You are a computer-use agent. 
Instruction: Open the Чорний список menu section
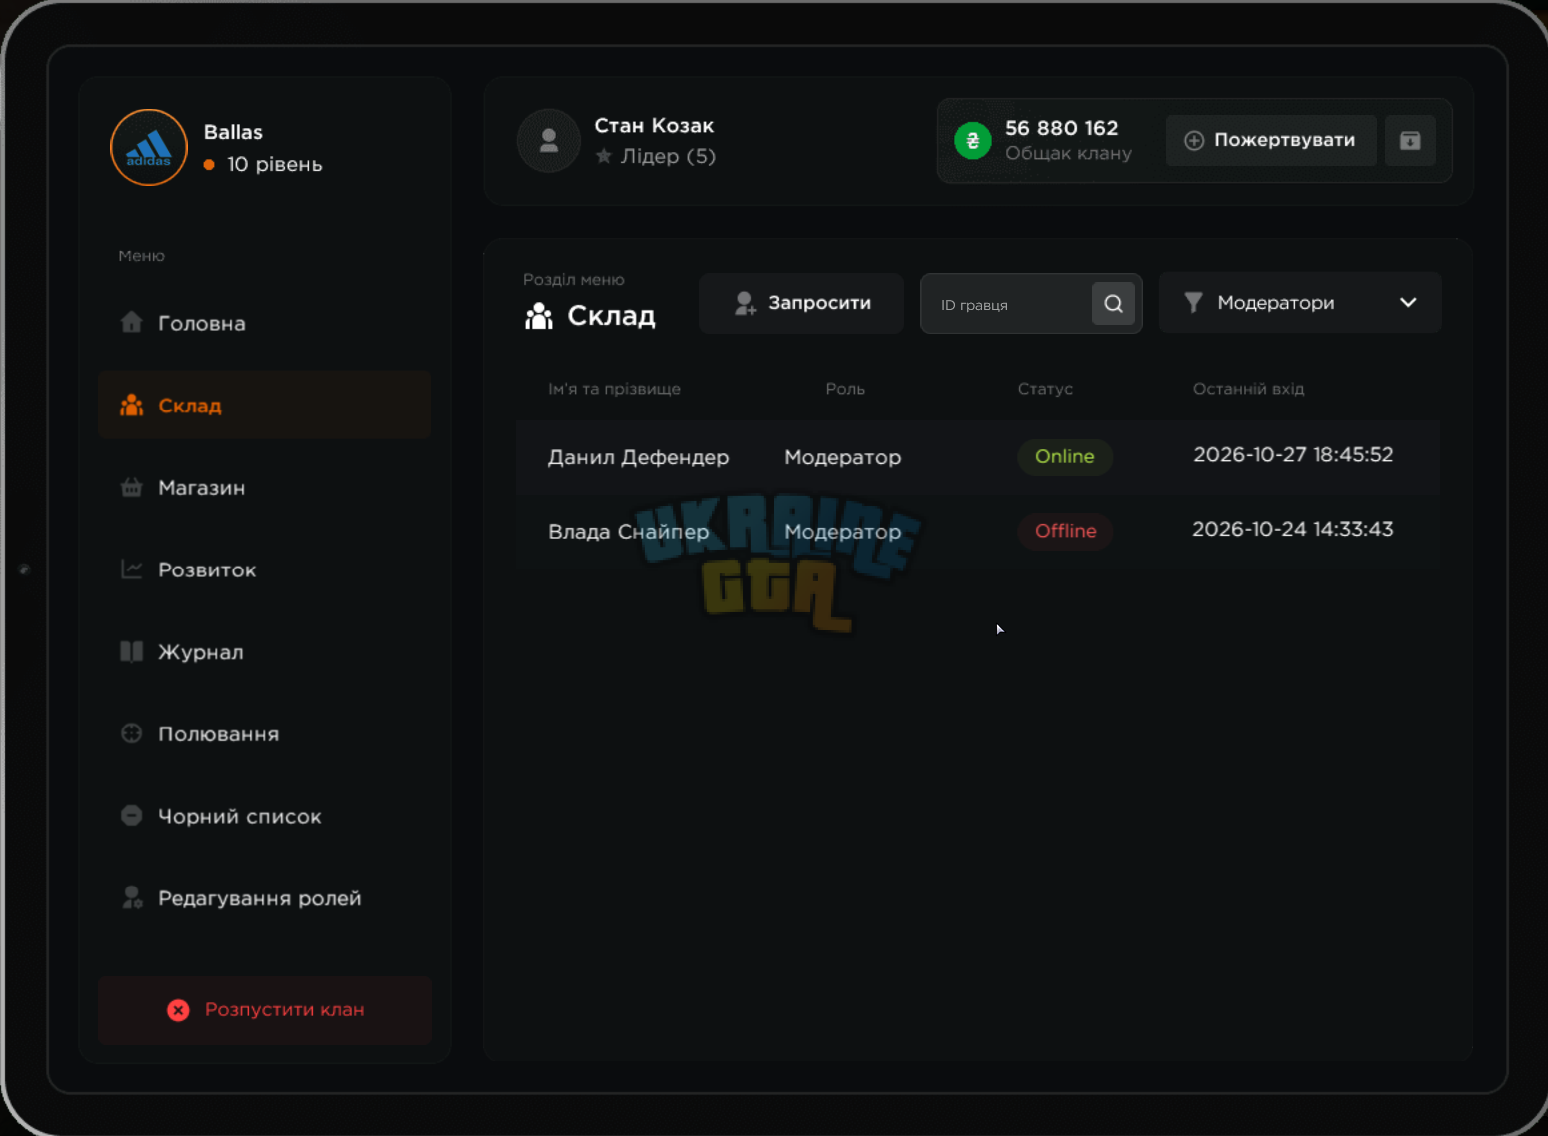265,816
